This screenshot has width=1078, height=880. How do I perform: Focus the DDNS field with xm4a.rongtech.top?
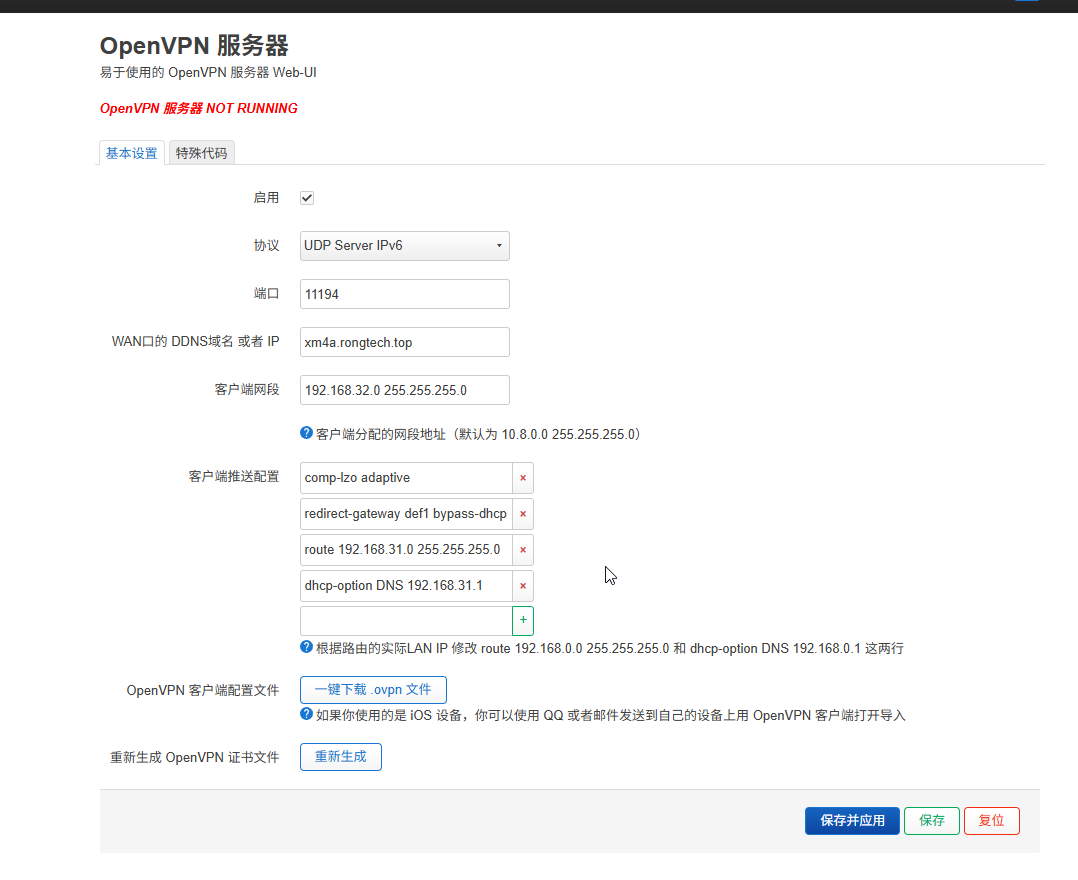(x=405, y=342)
